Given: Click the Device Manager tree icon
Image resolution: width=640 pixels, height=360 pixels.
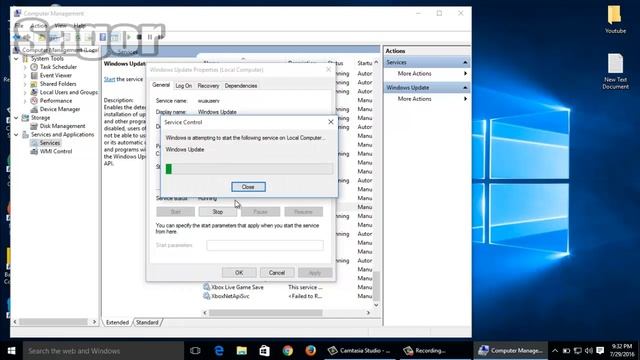Looking at the screenshot, I should [34, 109].
